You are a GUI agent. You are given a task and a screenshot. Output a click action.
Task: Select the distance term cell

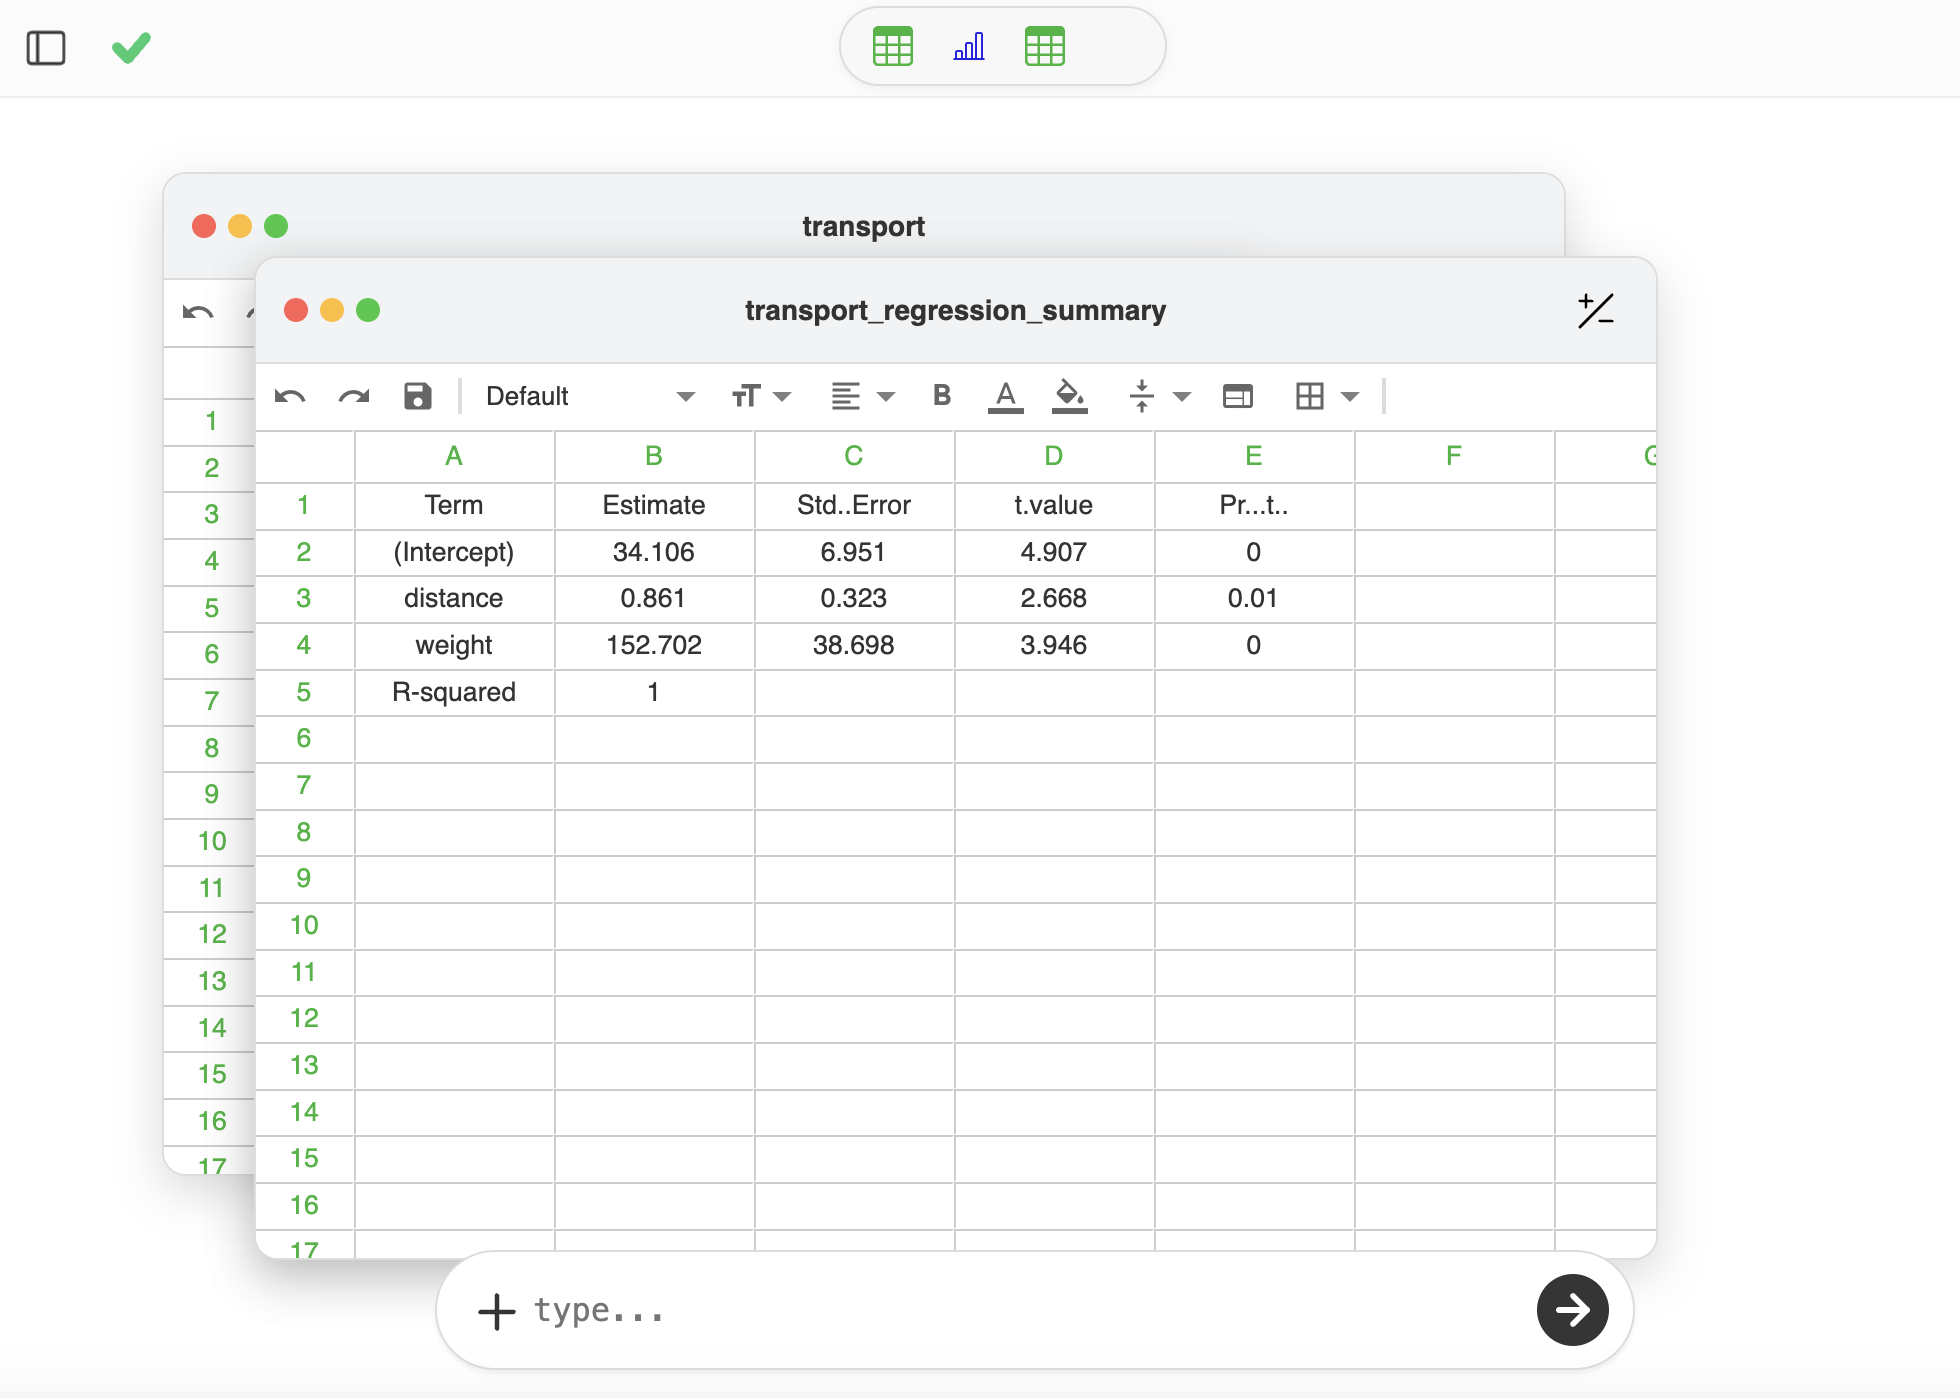(x=454, y=598)
